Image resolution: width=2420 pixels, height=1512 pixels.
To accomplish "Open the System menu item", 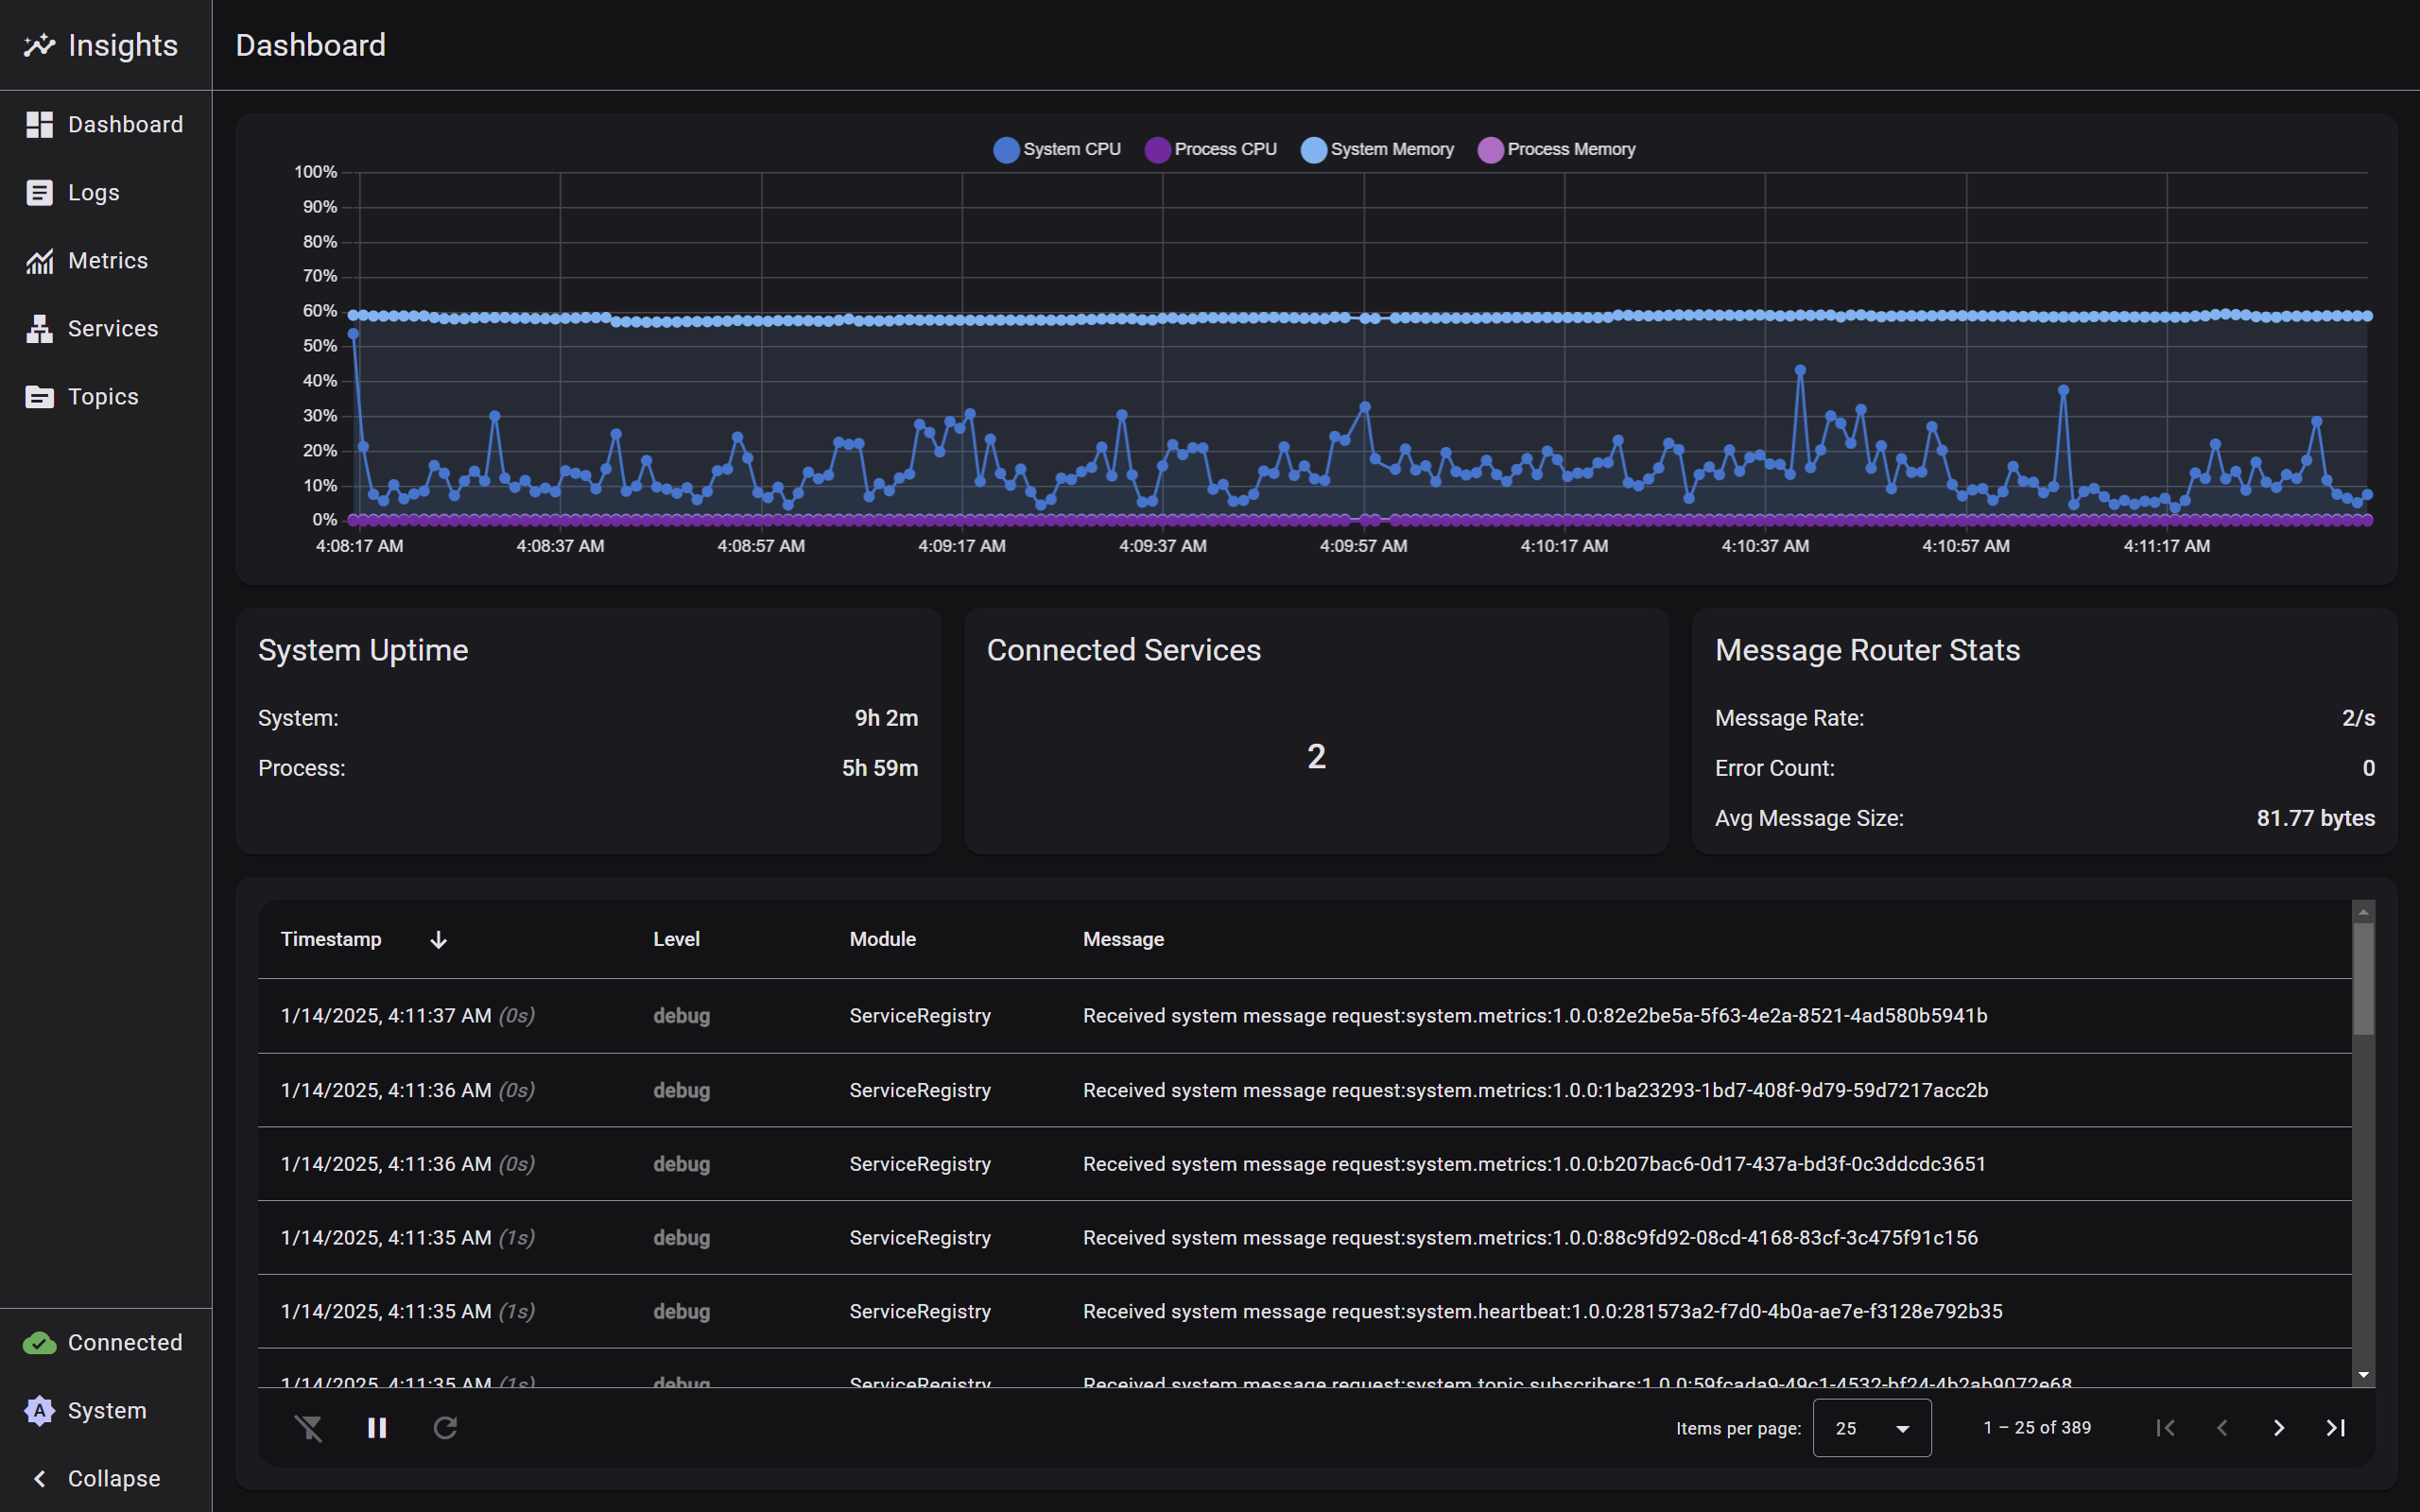I will [106, 1411].
